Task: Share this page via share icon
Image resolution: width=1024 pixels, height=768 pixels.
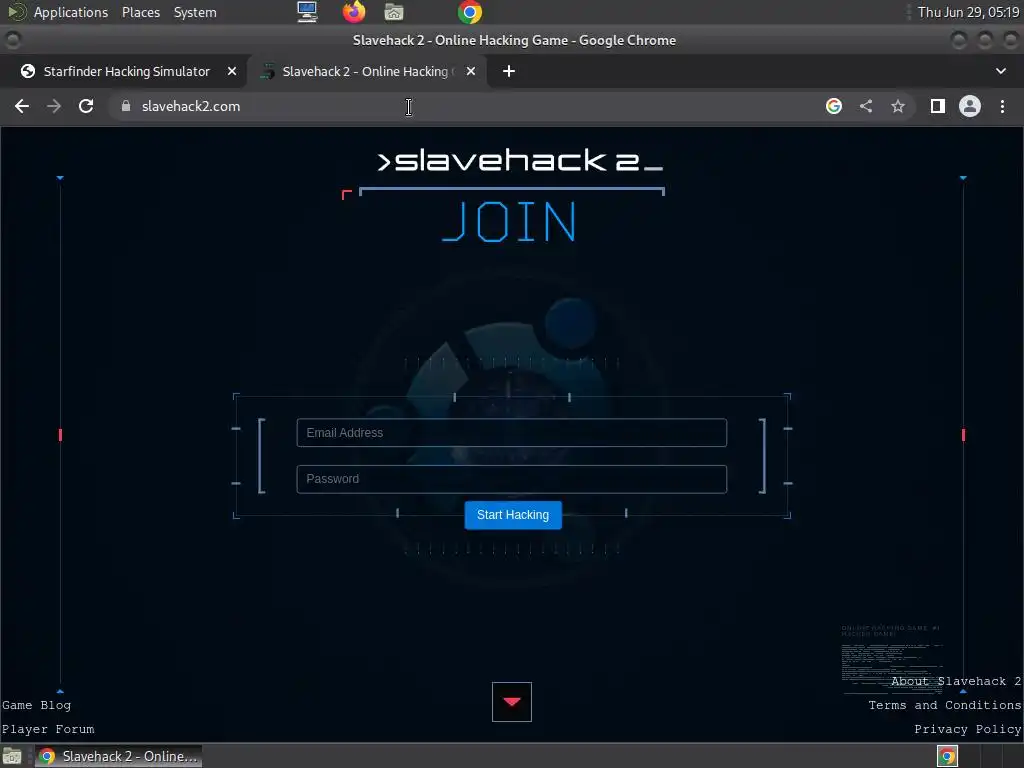Action: coord(866,106)
